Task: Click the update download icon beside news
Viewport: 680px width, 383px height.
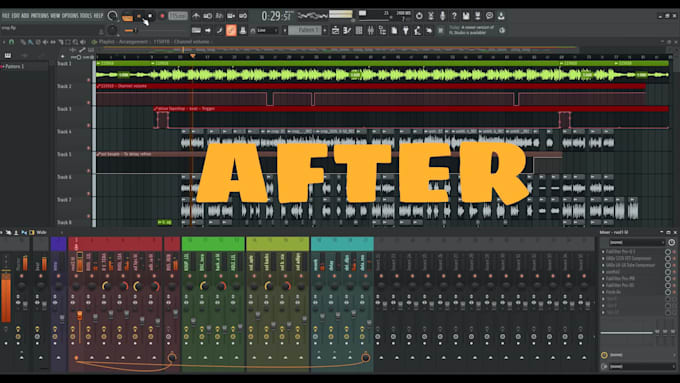Action: (x=502, y=30)
